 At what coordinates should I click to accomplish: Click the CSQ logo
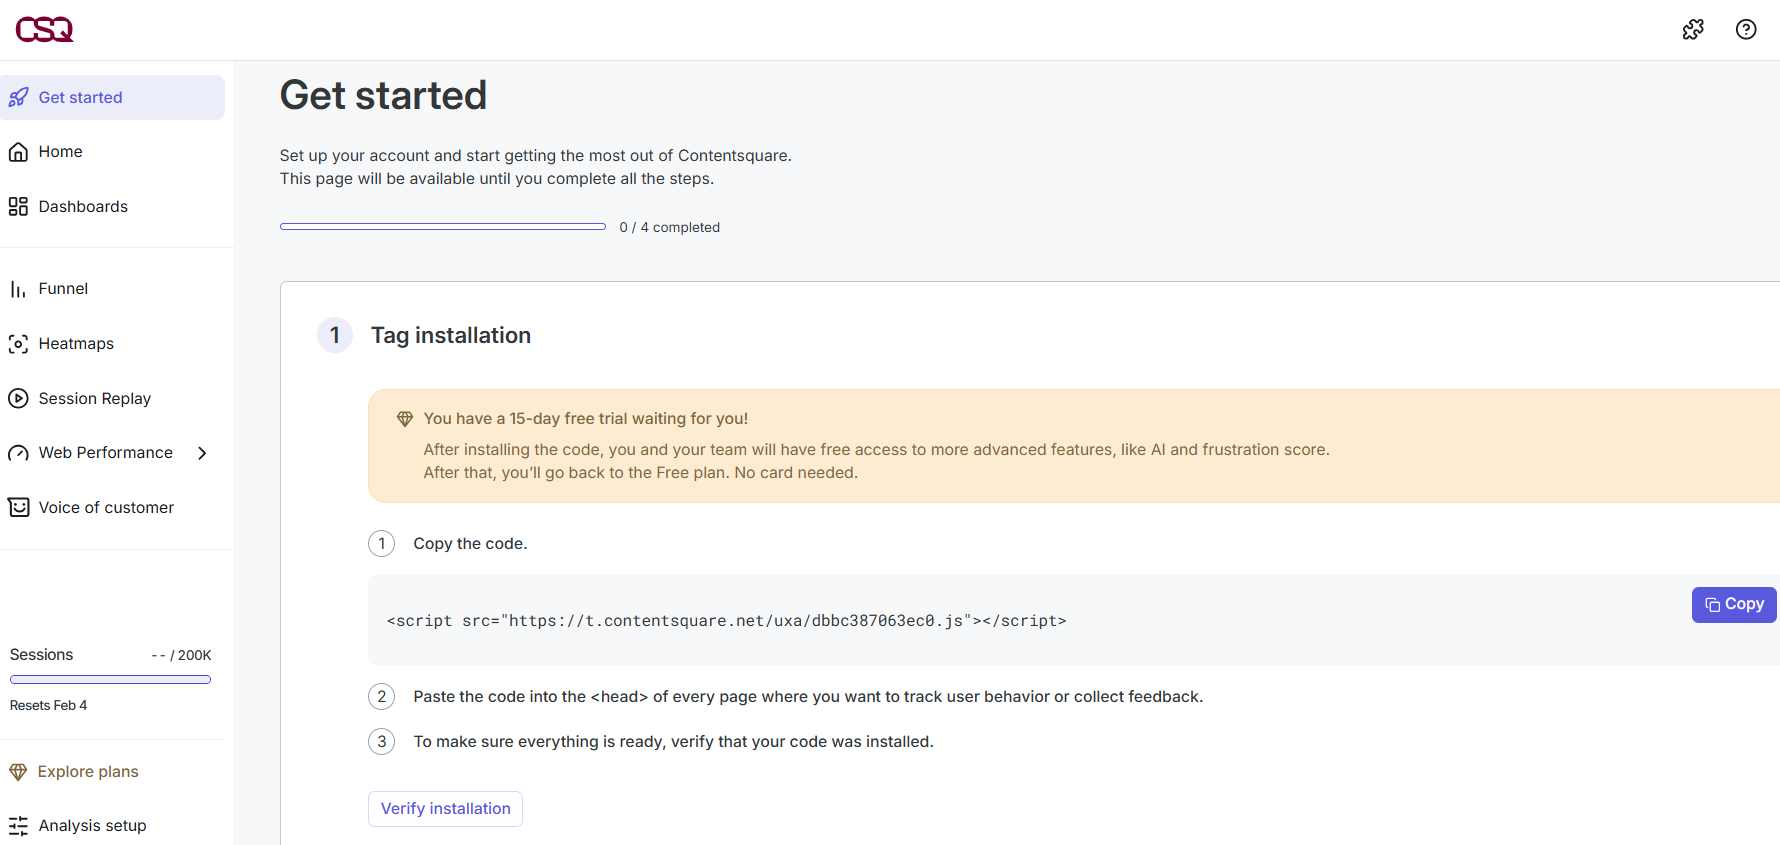45,30
